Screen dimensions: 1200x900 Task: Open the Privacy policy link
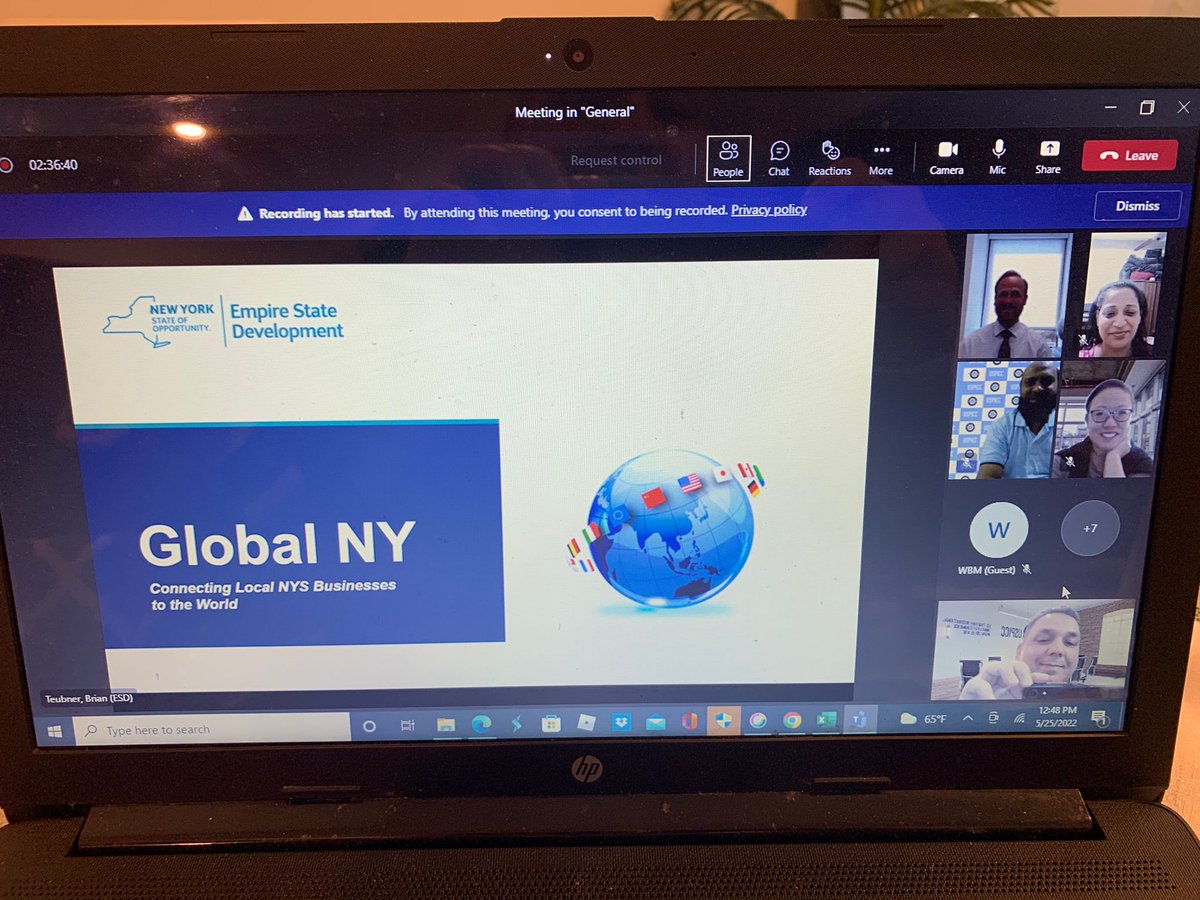click(769, 210)
